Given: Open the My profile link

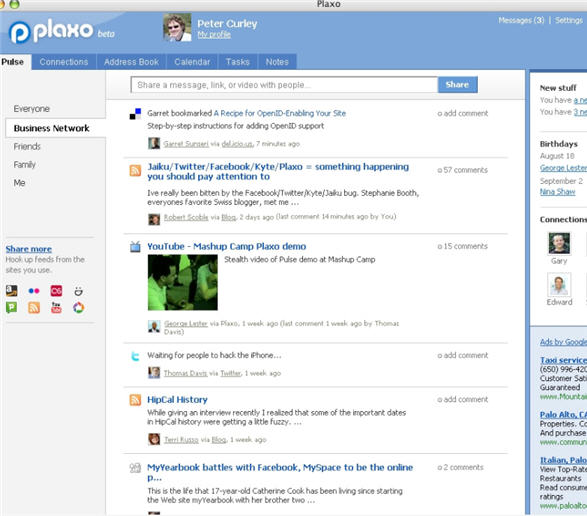Looking at the screenshot, I should [x=214, y=35].
